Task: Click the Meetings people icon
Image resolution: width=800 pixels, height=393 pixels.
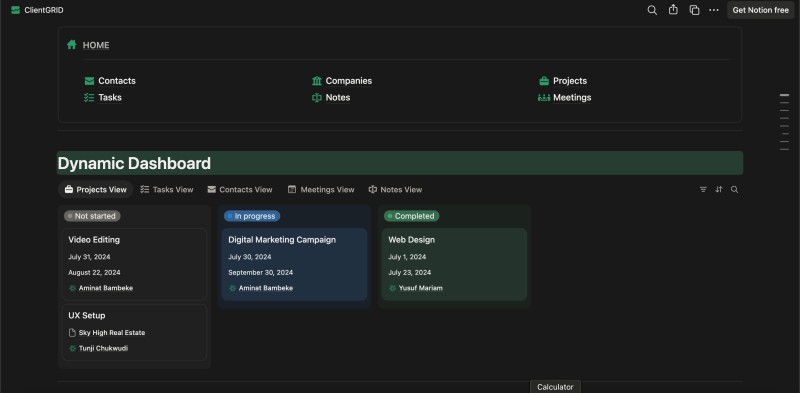Action: click(544, 97)
